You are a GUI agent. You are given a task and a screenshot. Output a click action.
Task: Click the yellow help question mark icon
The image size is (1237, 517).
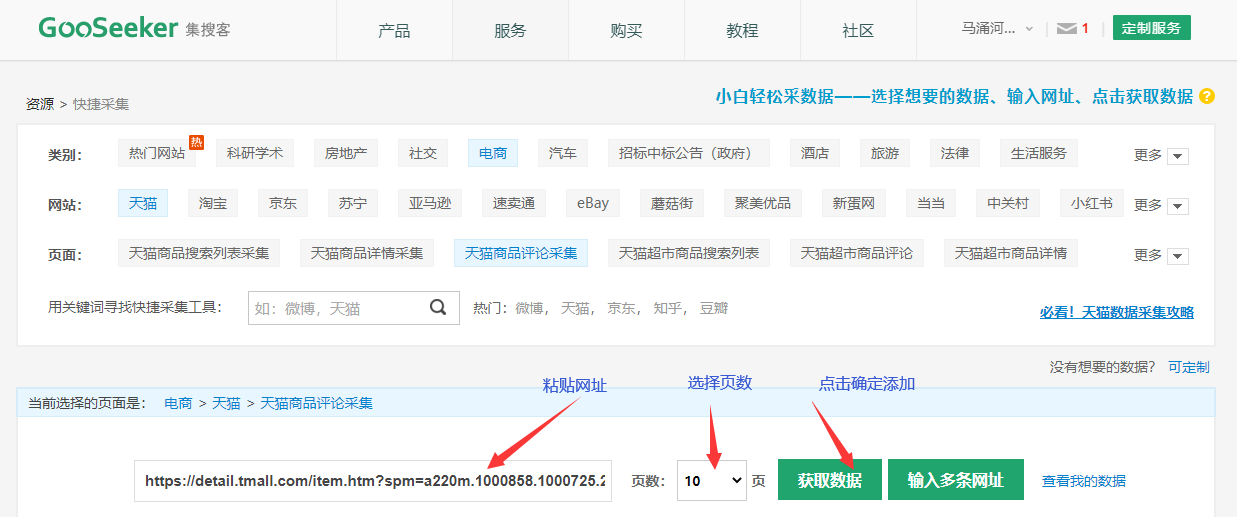1207,96
